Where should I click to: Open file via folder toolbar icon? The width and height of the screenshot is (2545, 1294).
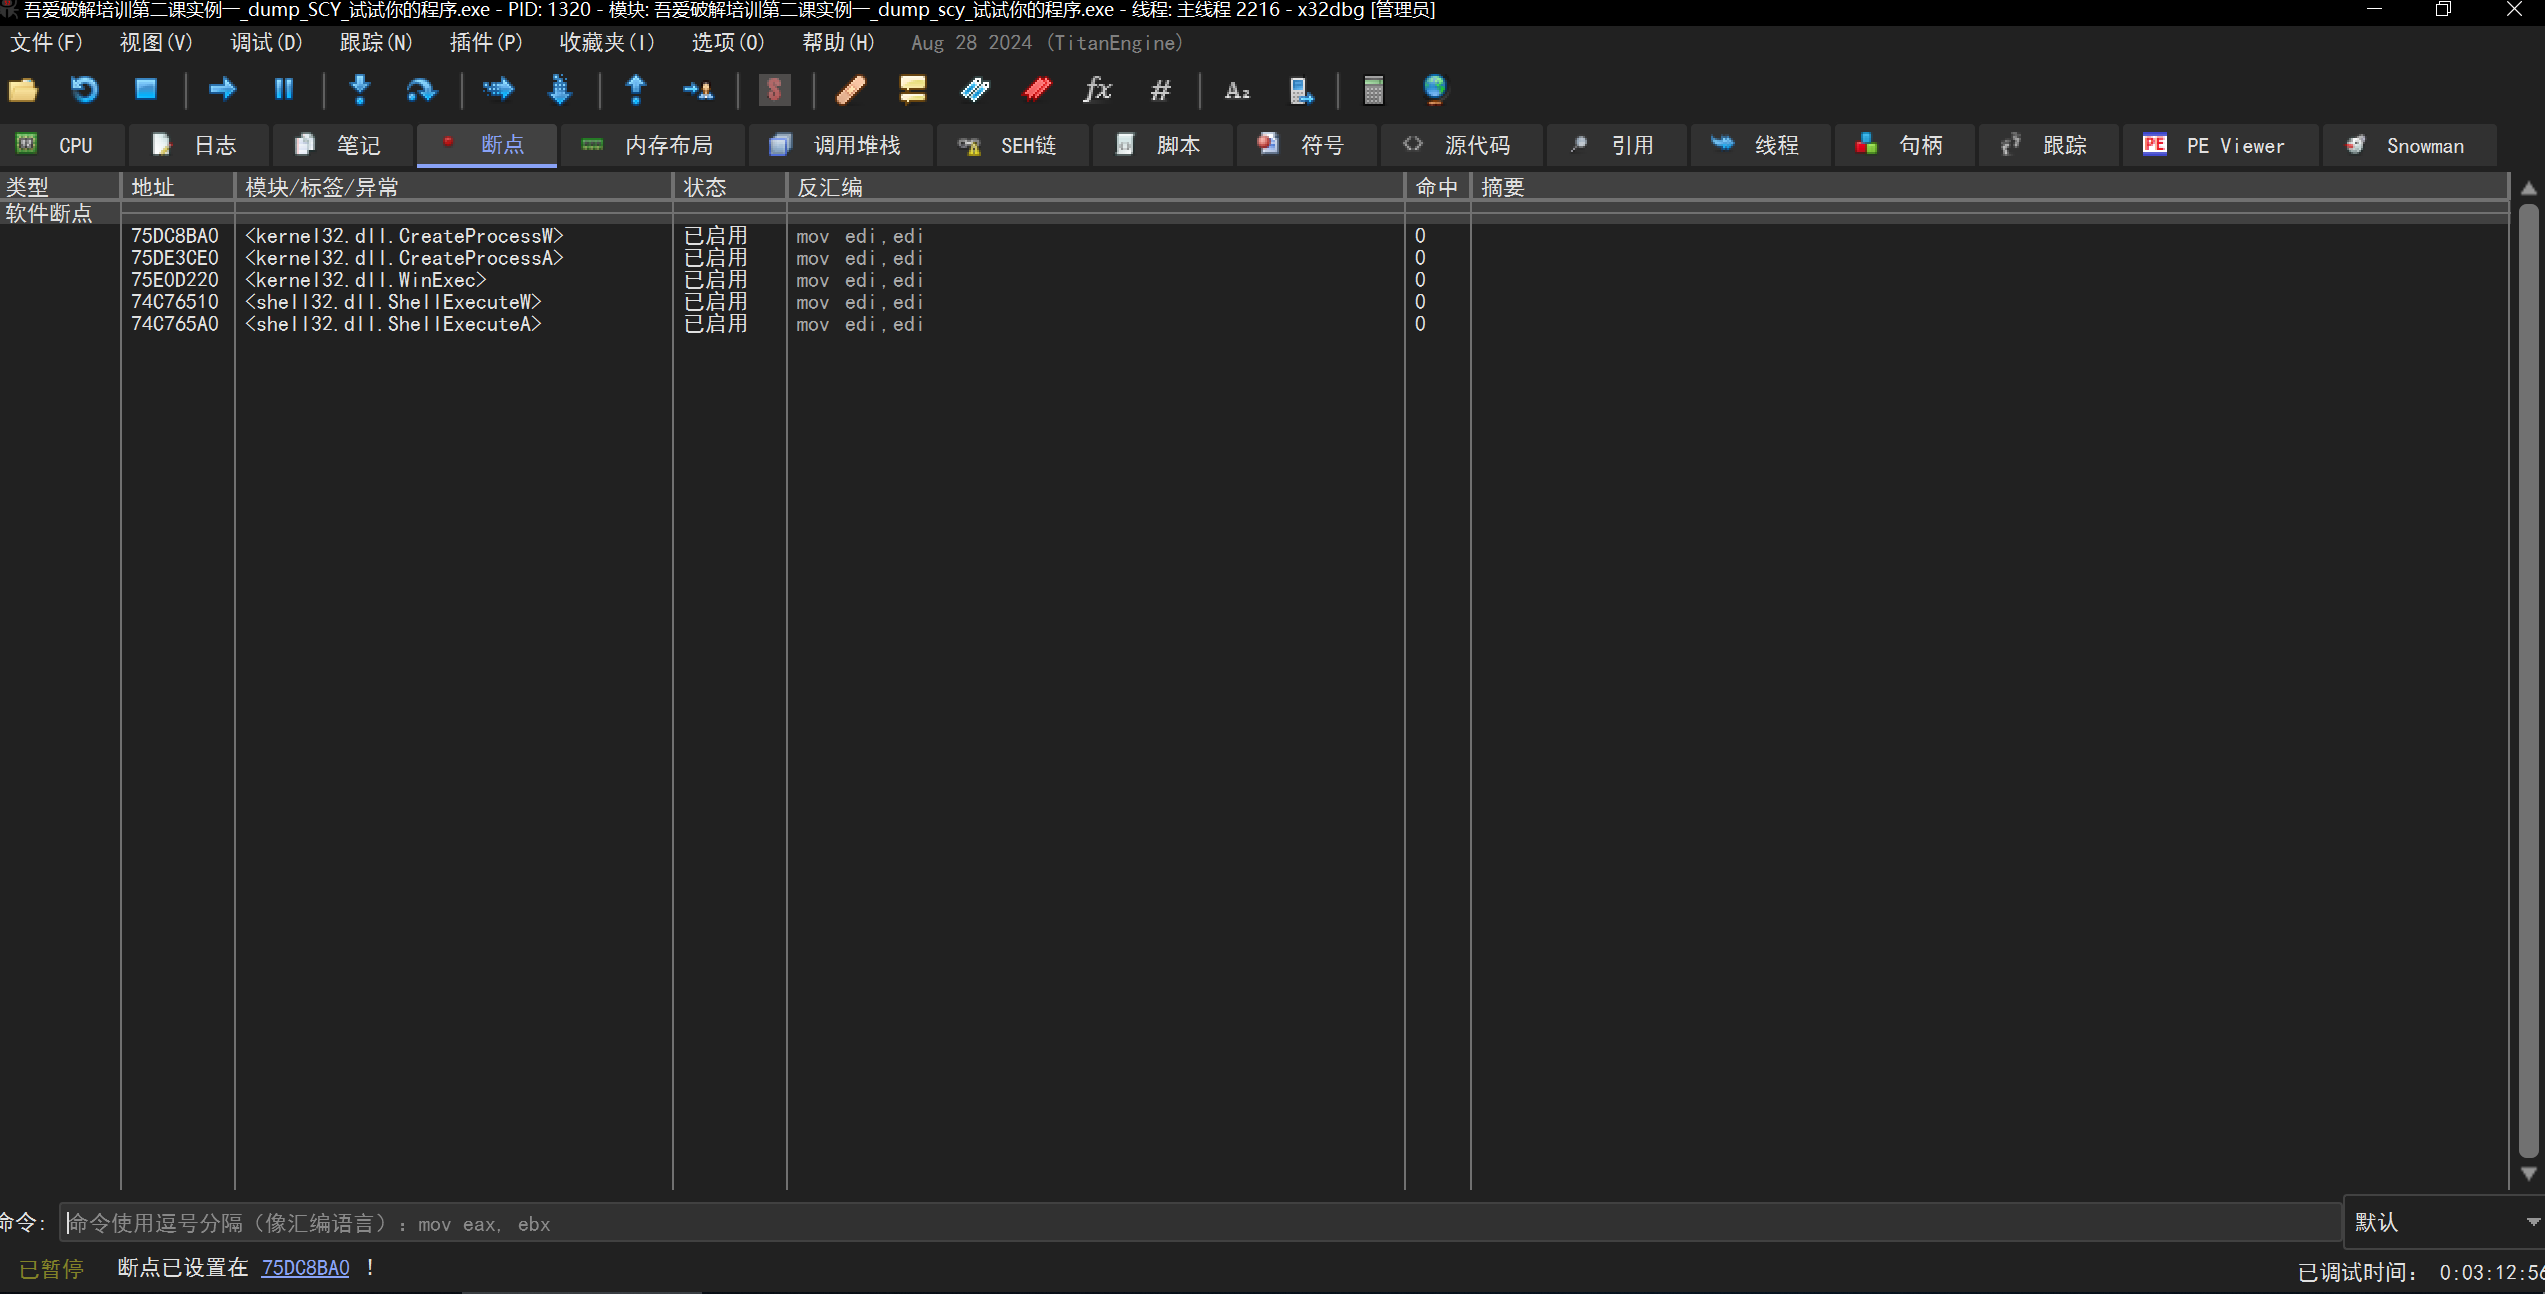tap(23, 90)
